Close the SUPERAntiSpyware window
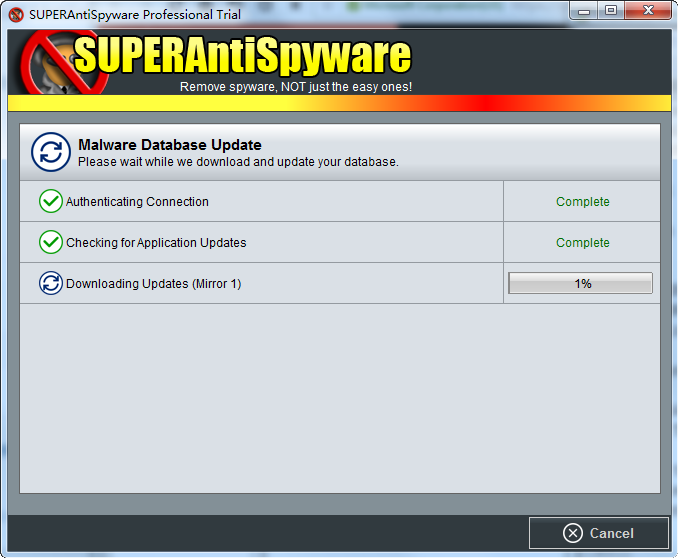679x559 pixels. click(x=648, y=10)
